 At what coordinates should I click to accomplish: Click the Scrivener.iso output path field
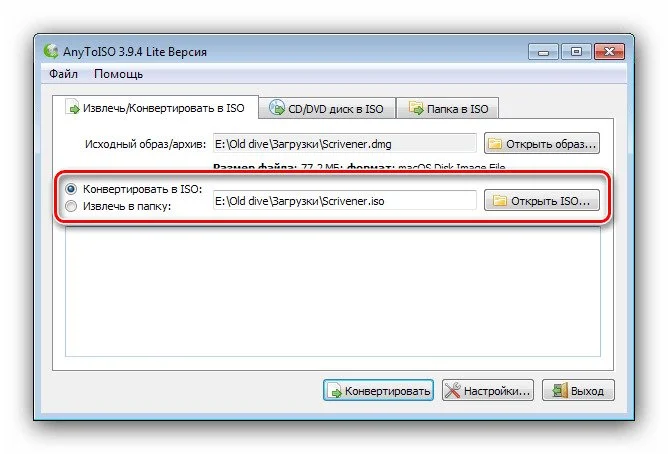coord(344,201)
